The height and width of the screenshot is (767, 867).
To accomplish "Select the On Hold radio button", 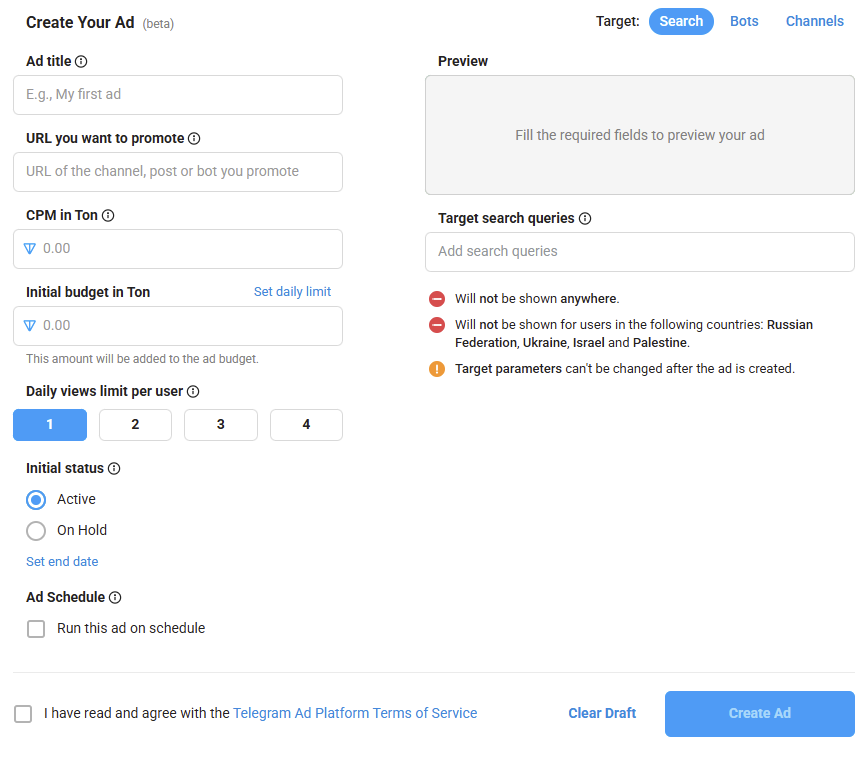I will tap(36, 531).
